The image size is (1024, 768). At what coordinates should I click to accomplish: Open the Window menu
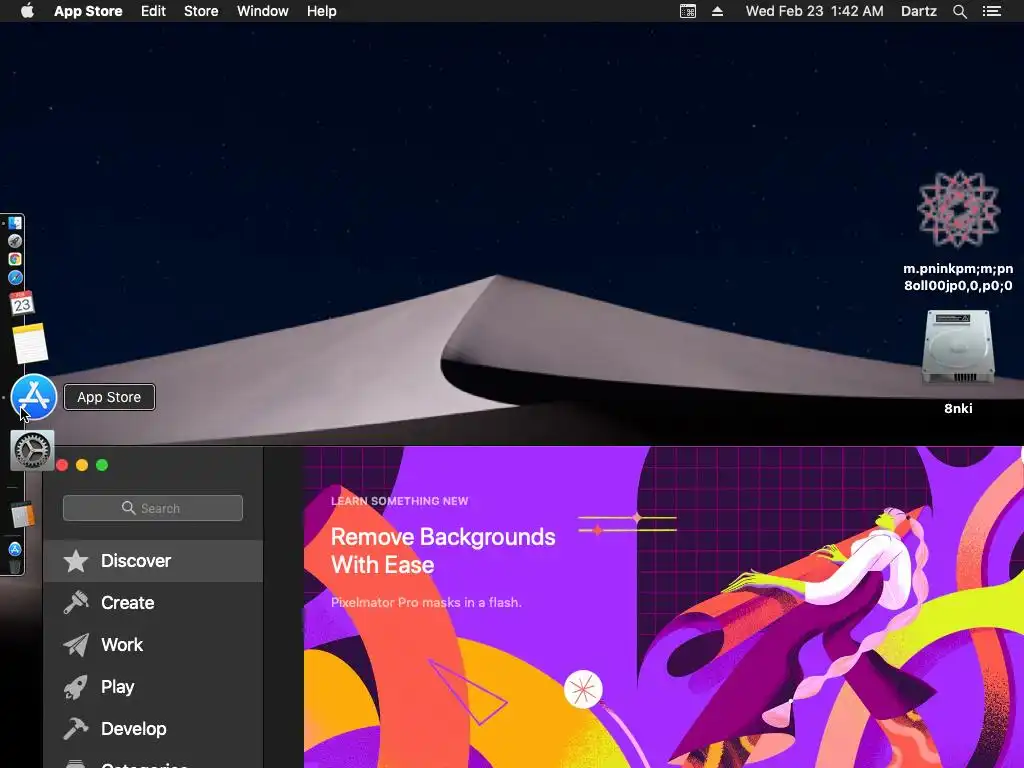coord(263,11)
